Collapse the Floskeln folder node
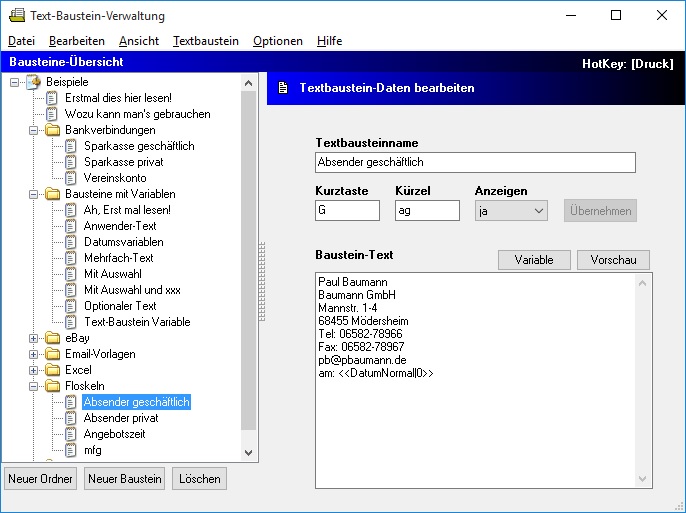The image size is (686, 513). (34, 386)
